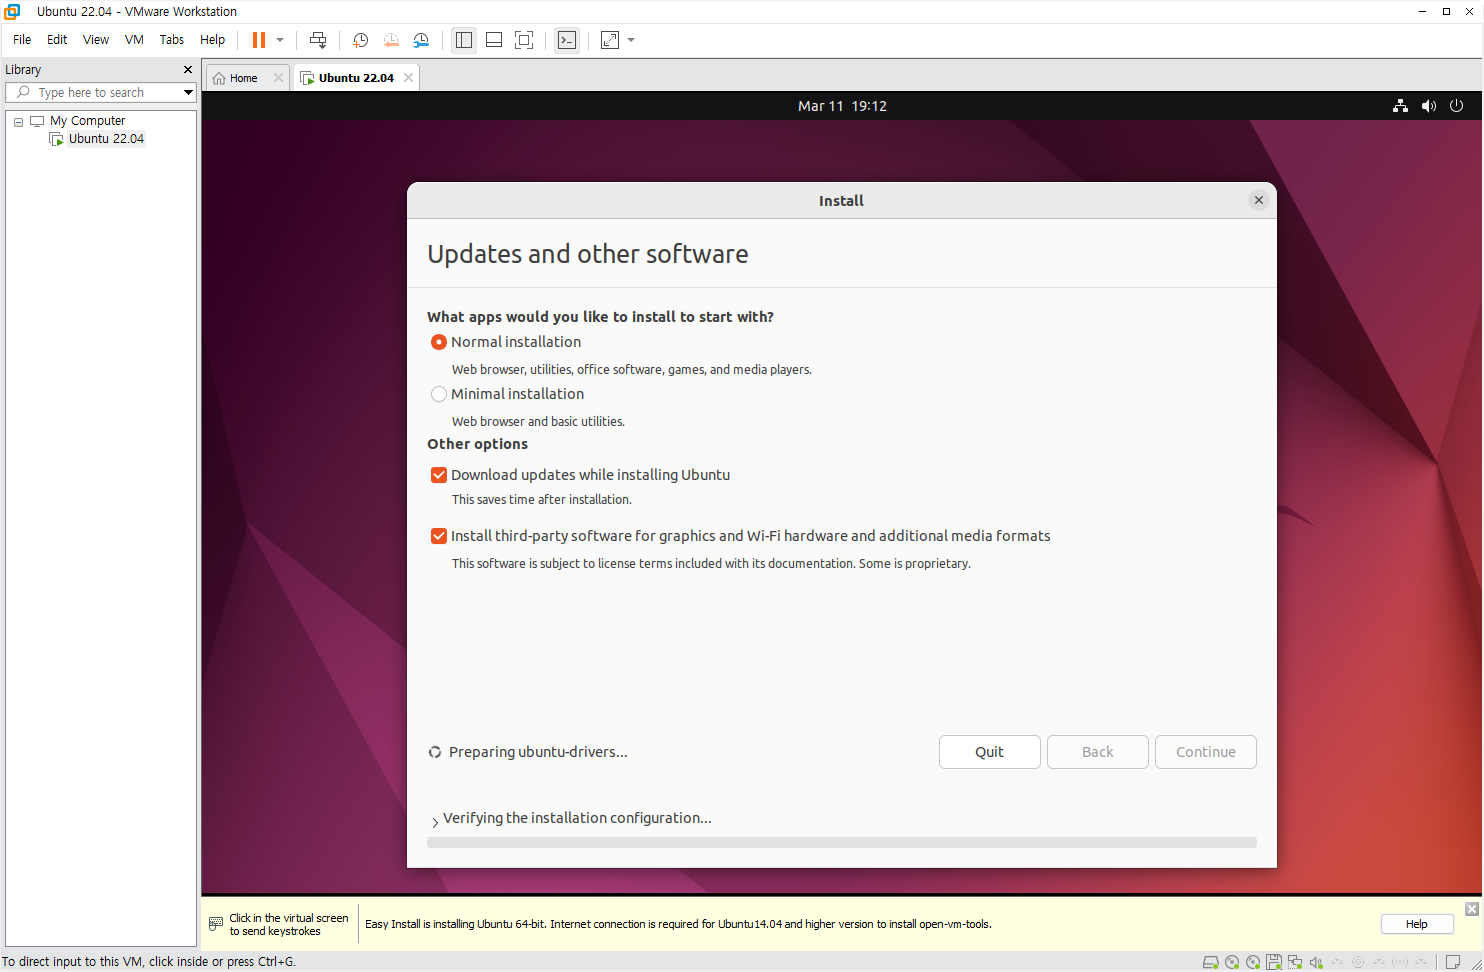Close the Home tab with its X
This screenshot has height=972, width=1484.
tap(278, 78)
